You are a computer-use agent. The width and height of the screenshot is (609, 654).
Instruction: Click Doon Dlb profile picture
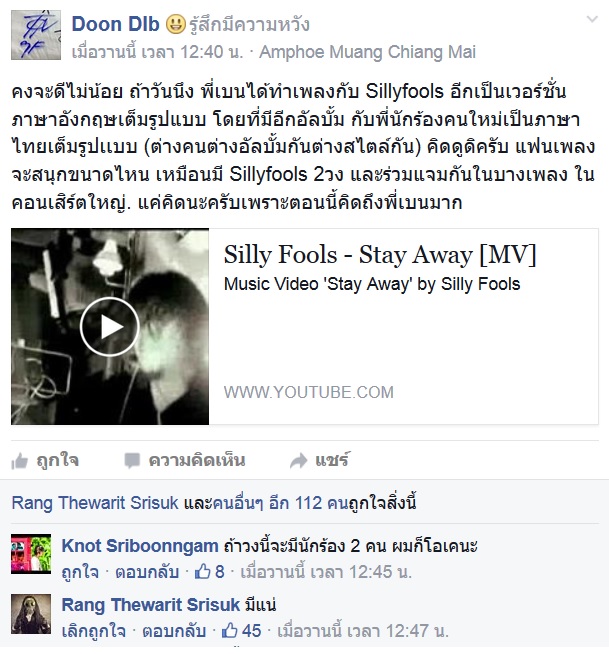36,35
